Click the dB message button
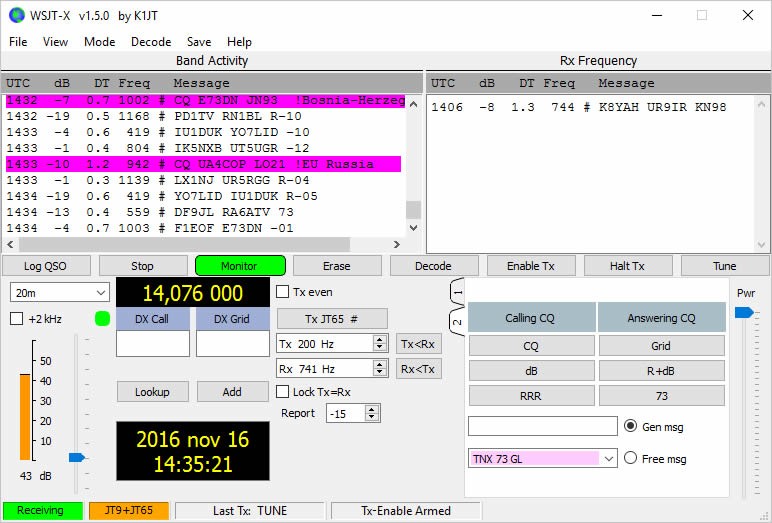Screen dimensions: 772x523 [x=531, y=371]
